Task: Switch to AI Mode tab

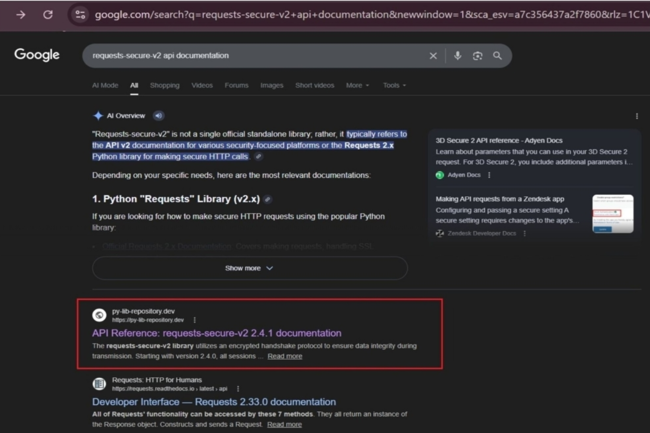Action: (105, 85)
